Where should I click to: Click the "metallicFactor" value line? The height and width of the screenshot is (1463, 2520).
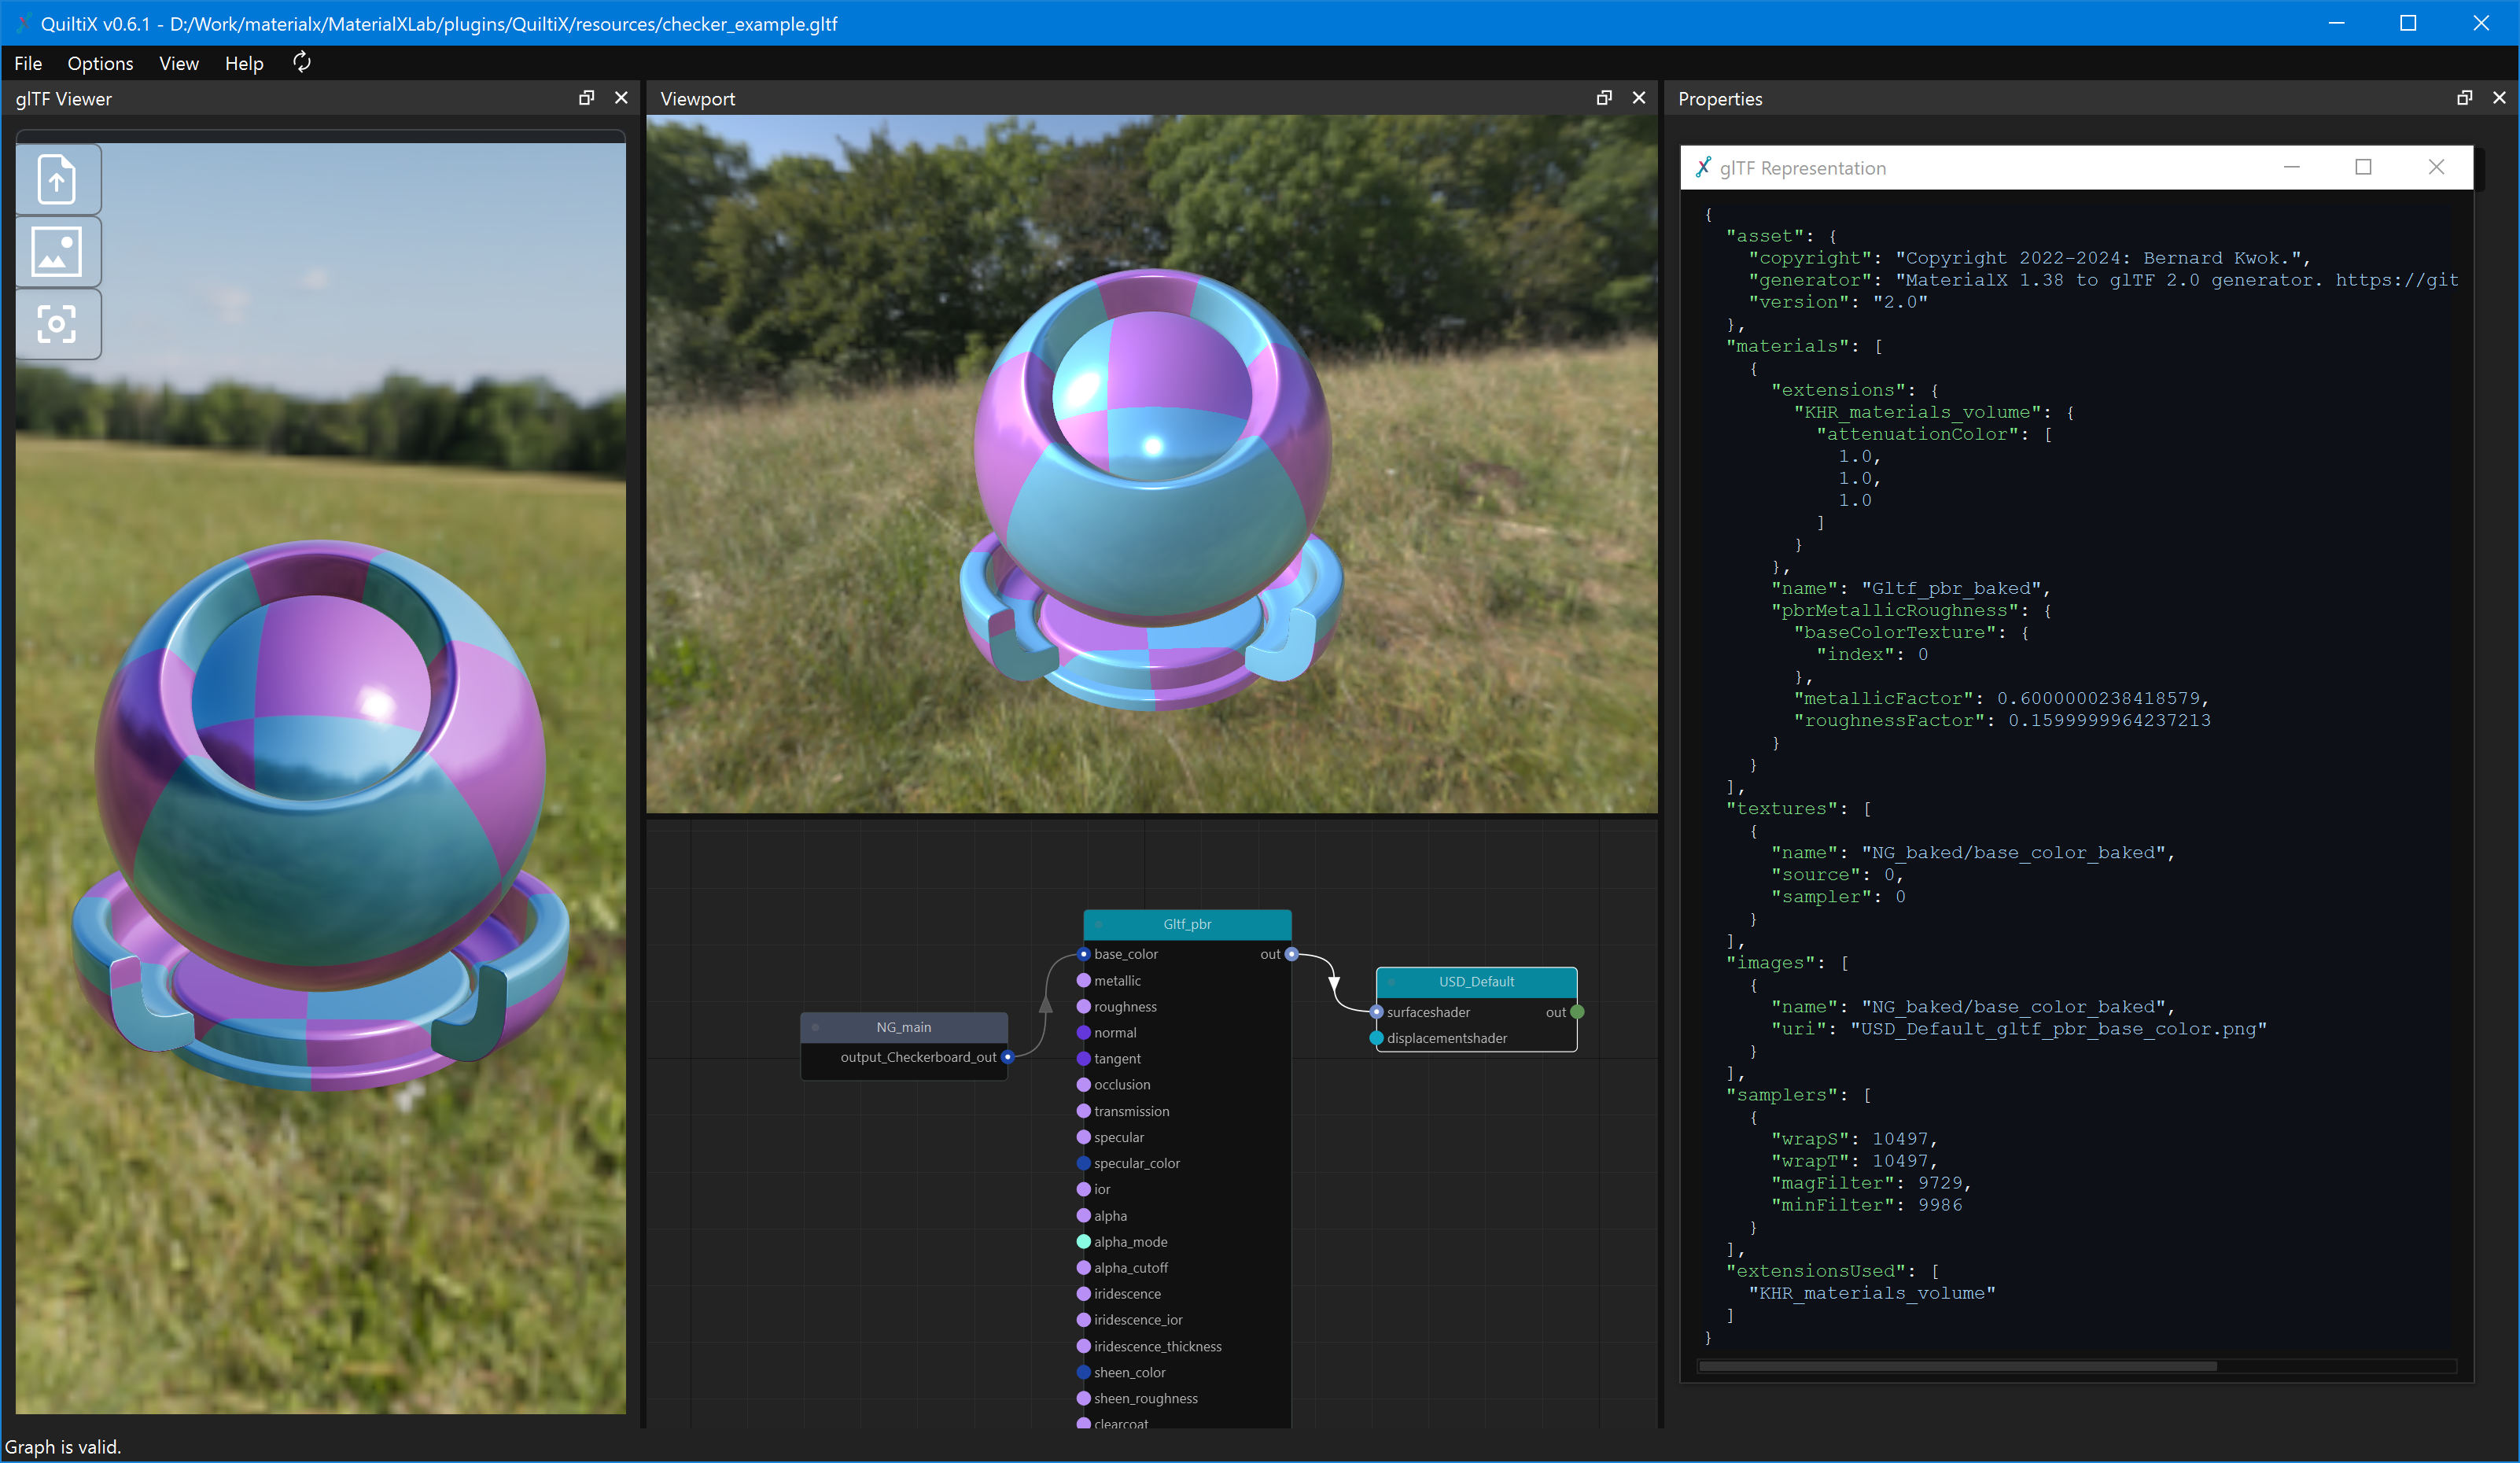pyautogui.click(x=2002, y=698)
